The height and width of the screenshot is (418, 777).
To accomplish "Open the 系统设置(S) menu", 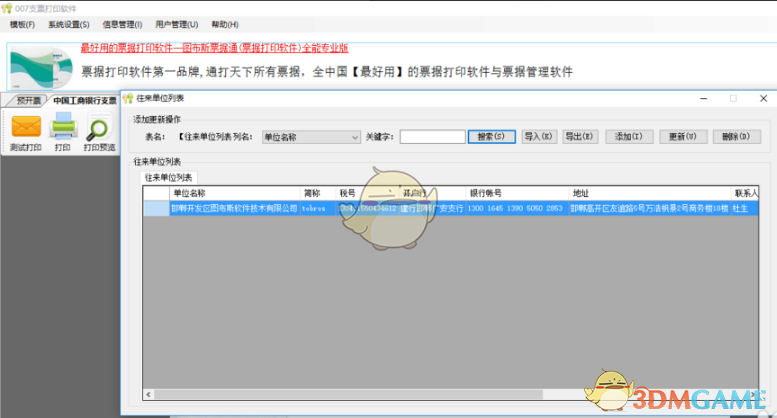I will tap(68, 24).
